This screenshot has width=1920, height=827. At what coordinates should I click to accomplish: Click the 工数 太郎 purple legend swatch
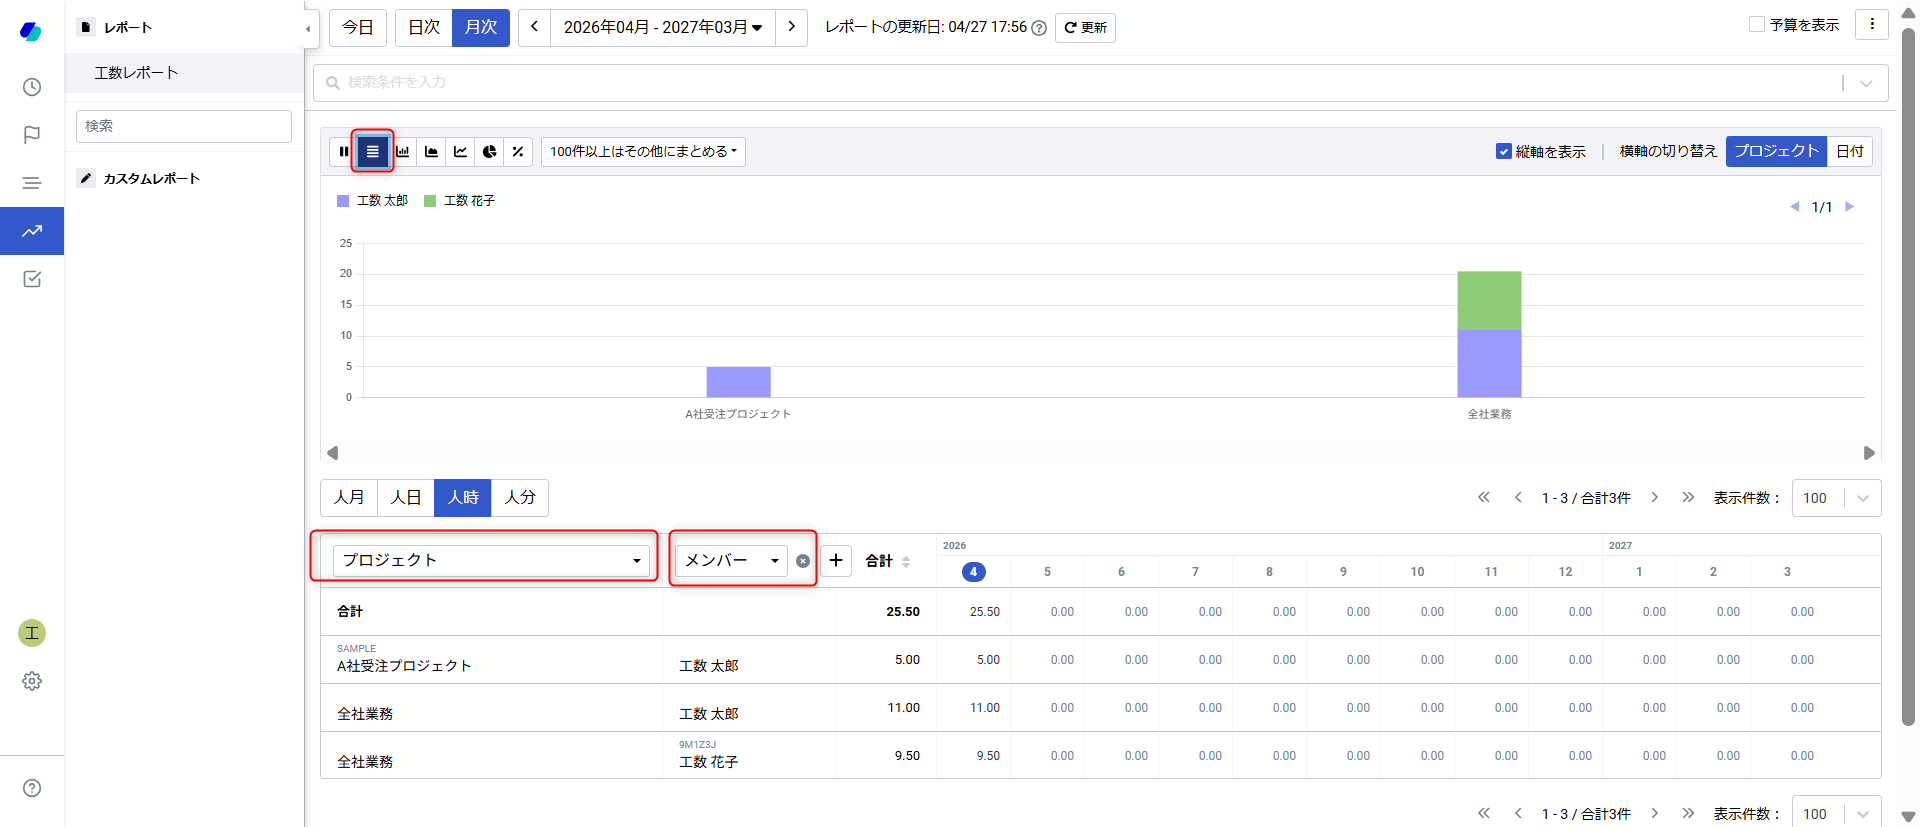click(x=343, y=201)
